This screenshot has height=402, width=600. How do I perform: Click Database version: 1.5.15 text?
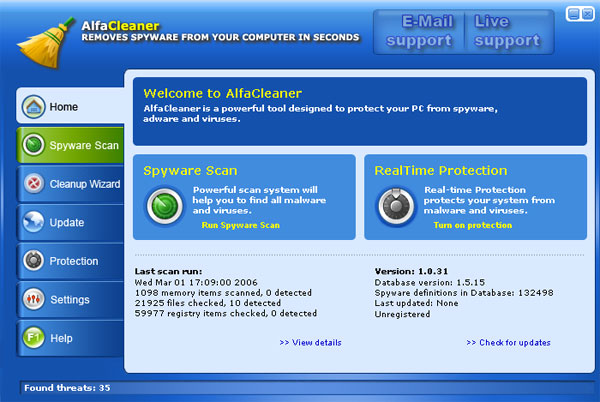tap(429, 282)
